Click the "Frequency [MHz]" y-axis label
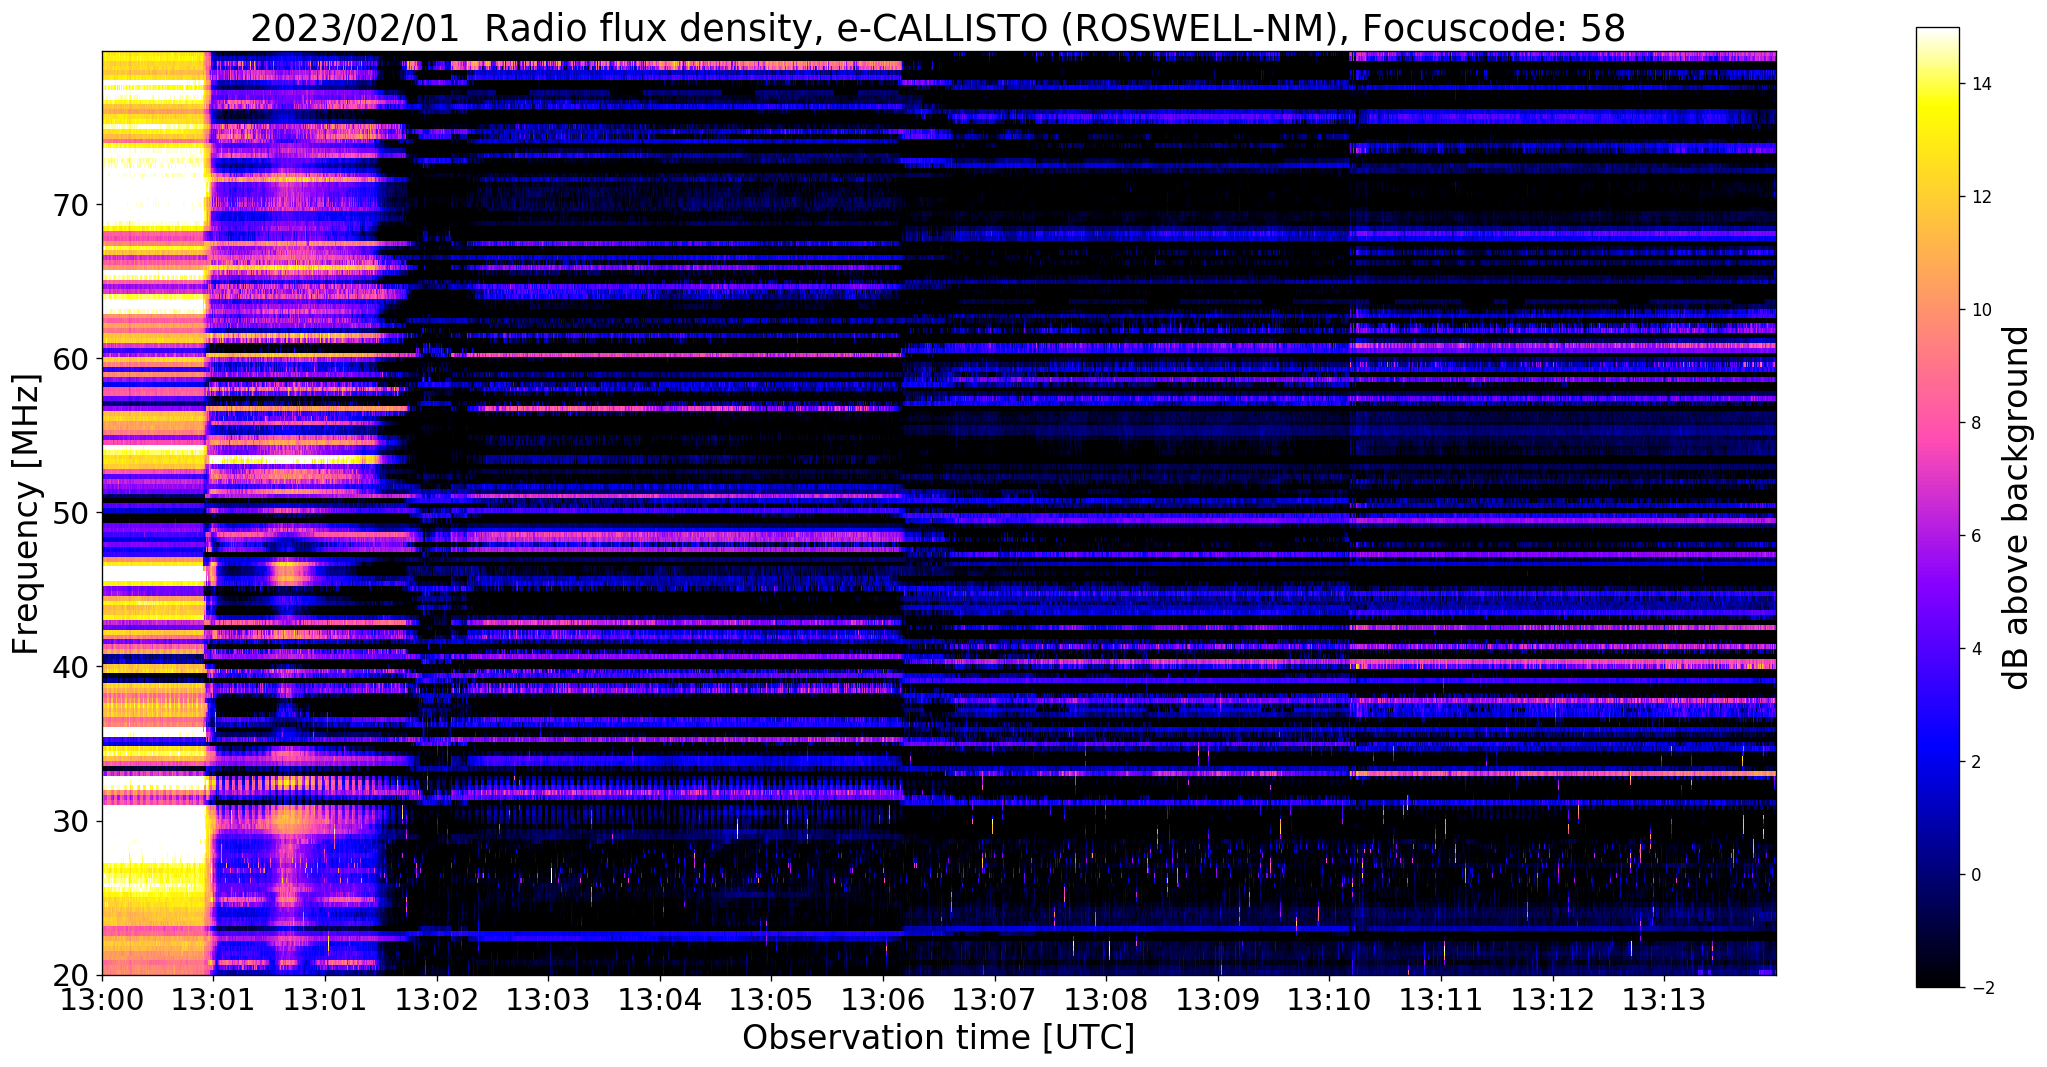 coord(27,514)
